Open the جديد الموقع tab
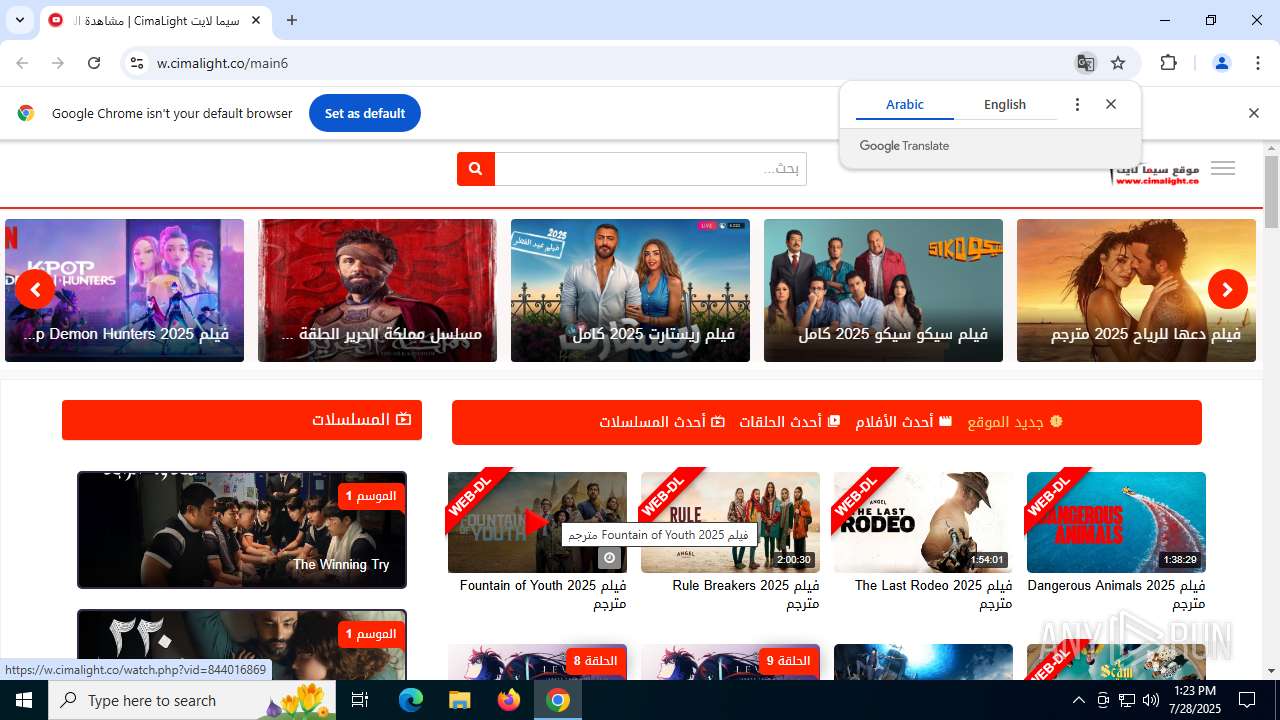1280x720 pixels. pos(1015,422)
